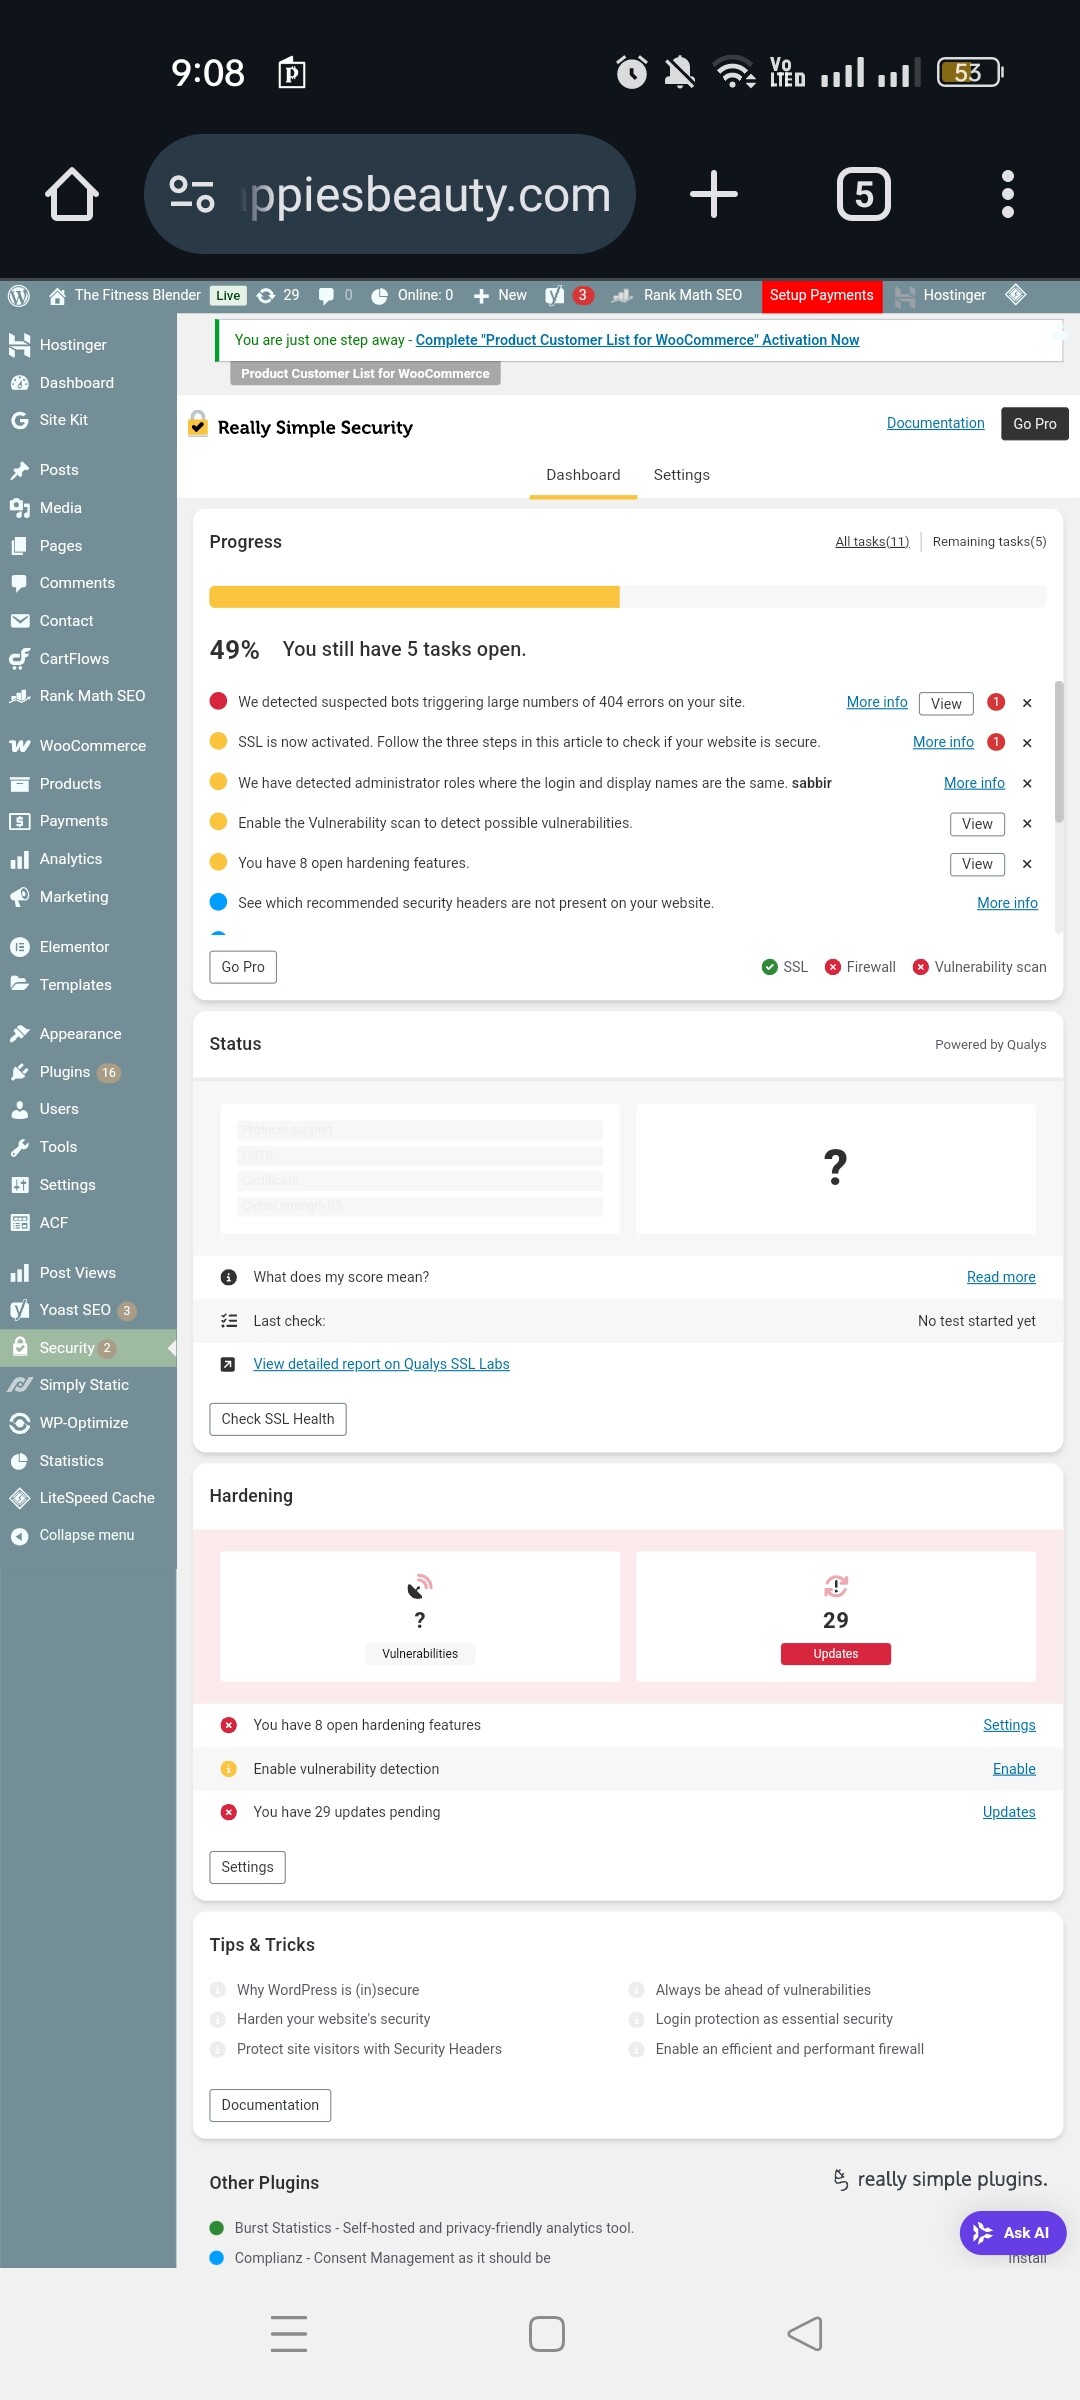This screenshot has height=2400, width=1080.
Task: Tap the browser home icon
Action: pos(72,194)
